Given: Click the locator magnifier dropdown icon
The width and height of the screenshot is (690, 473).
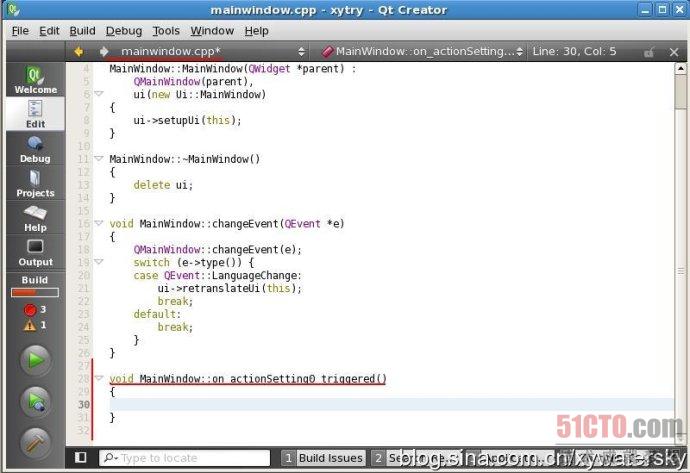Looking at the screenshot, I should [110, 458].
